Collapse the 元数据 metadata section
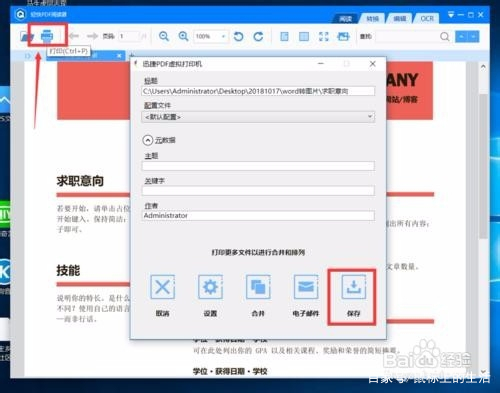The height and width of the screenshot is (393, 500). (x=148, y=140)
